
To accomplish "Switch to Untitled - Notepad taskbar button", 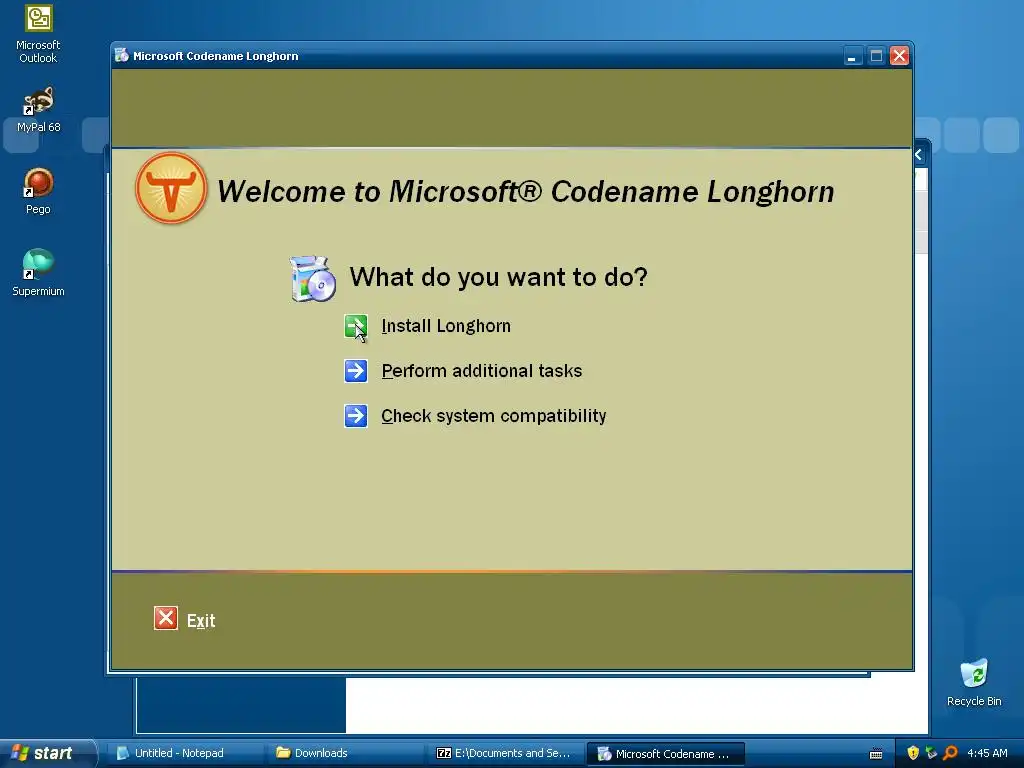I will 185,753.
